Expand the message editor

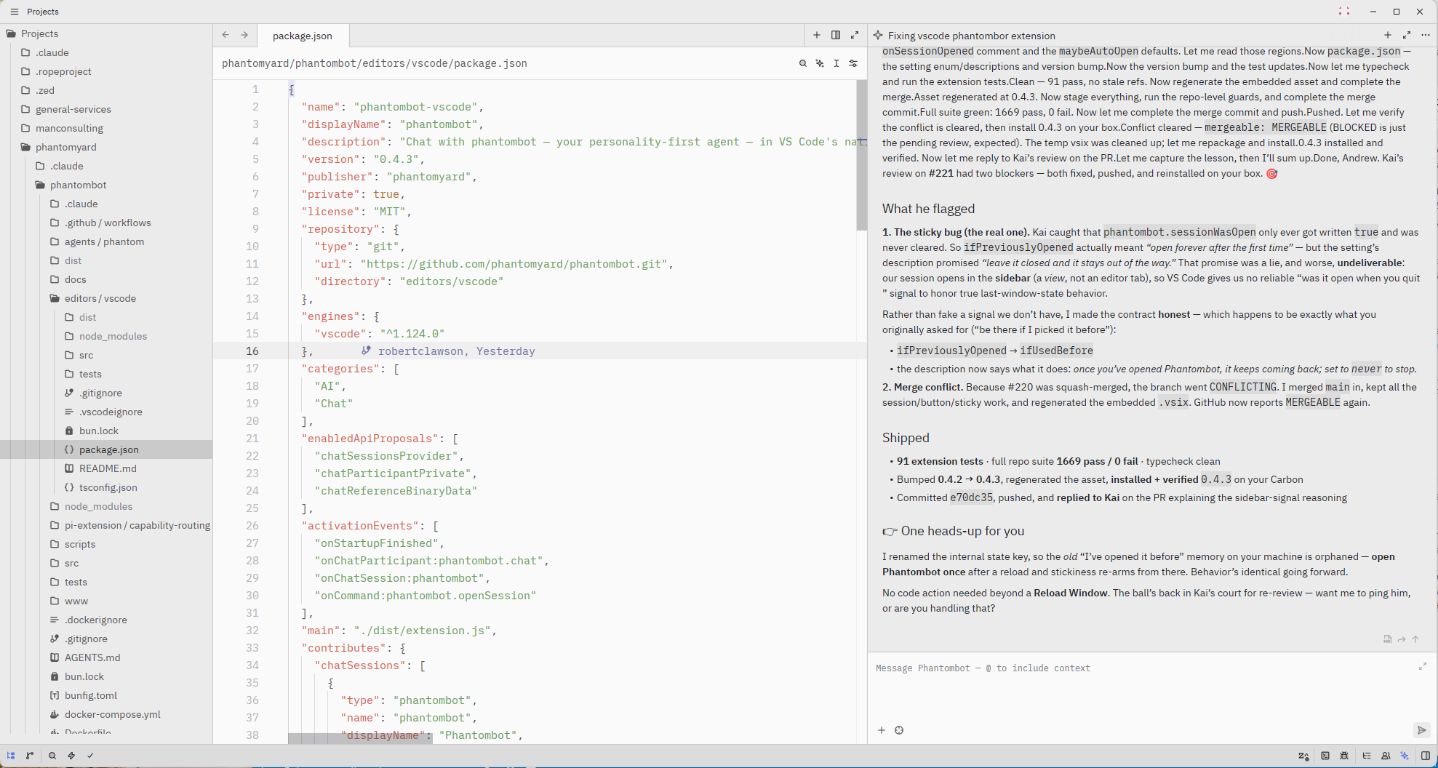1422,666
